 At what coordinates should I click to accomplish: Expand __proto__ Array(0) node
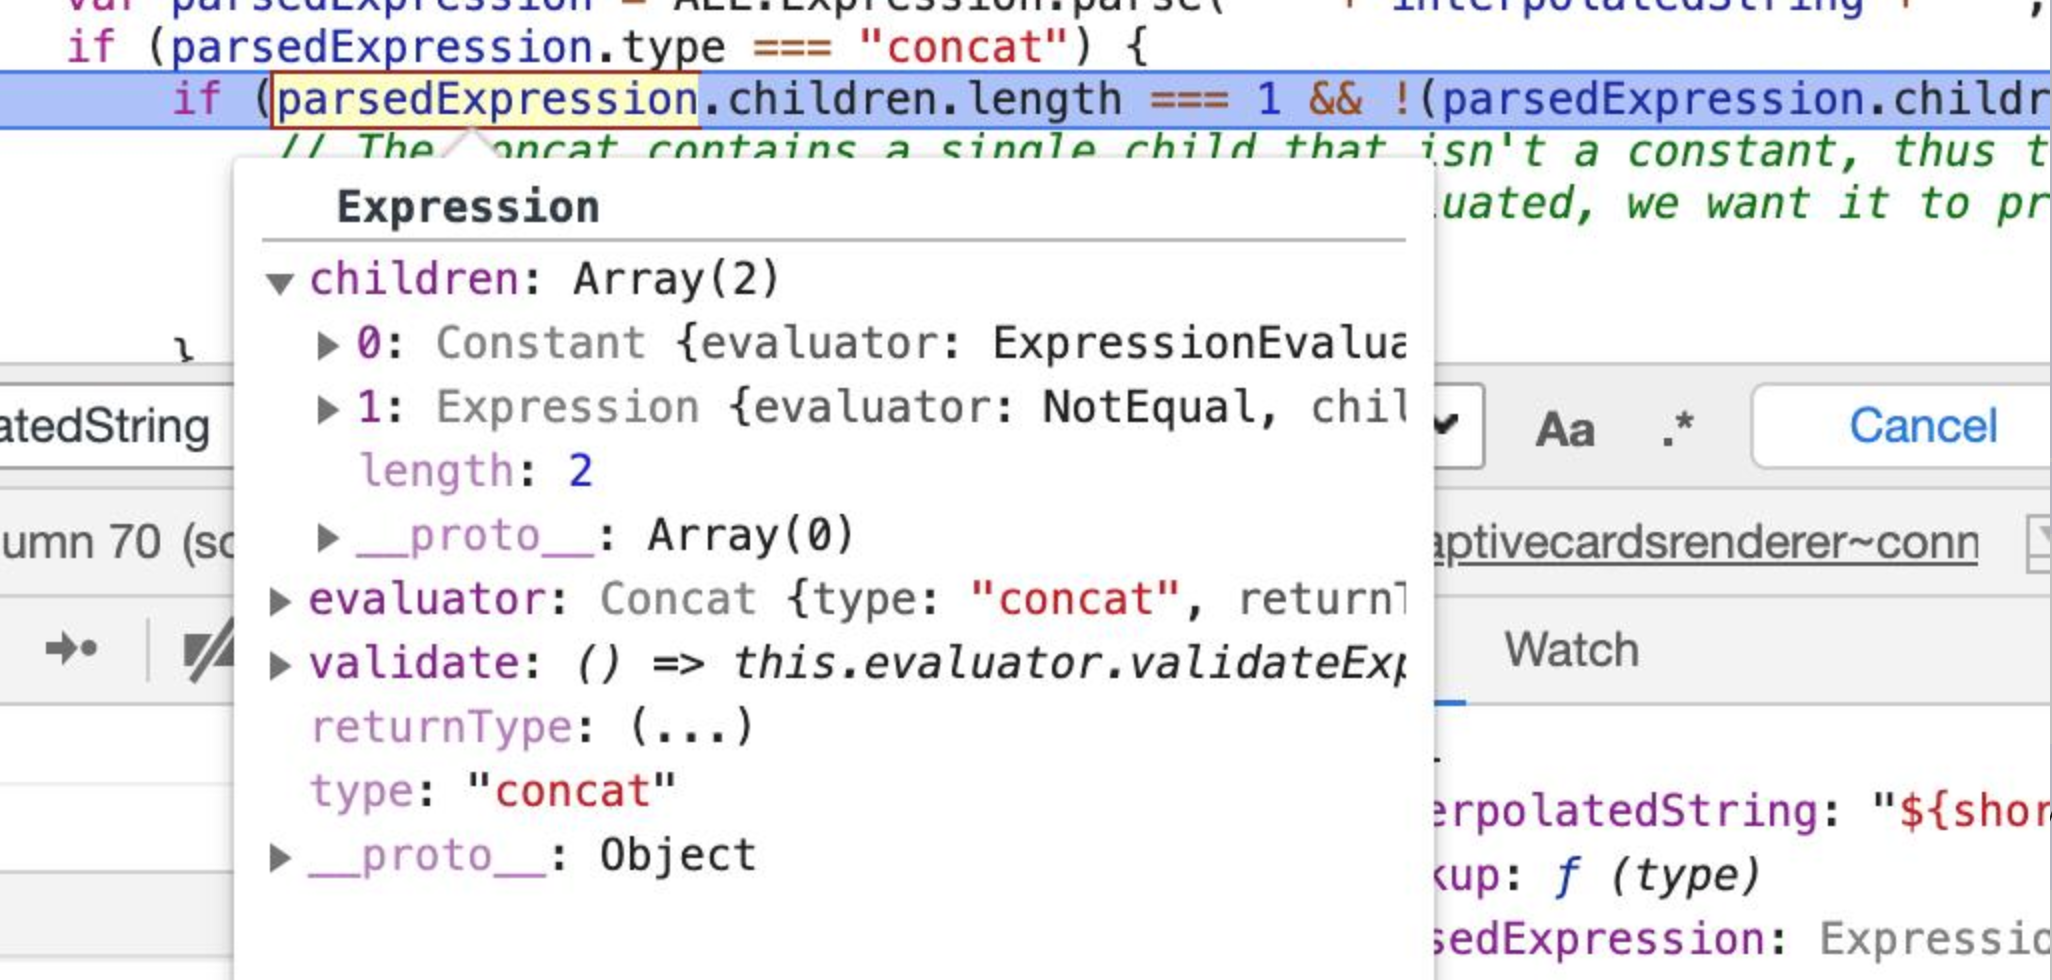click(327, 537)
